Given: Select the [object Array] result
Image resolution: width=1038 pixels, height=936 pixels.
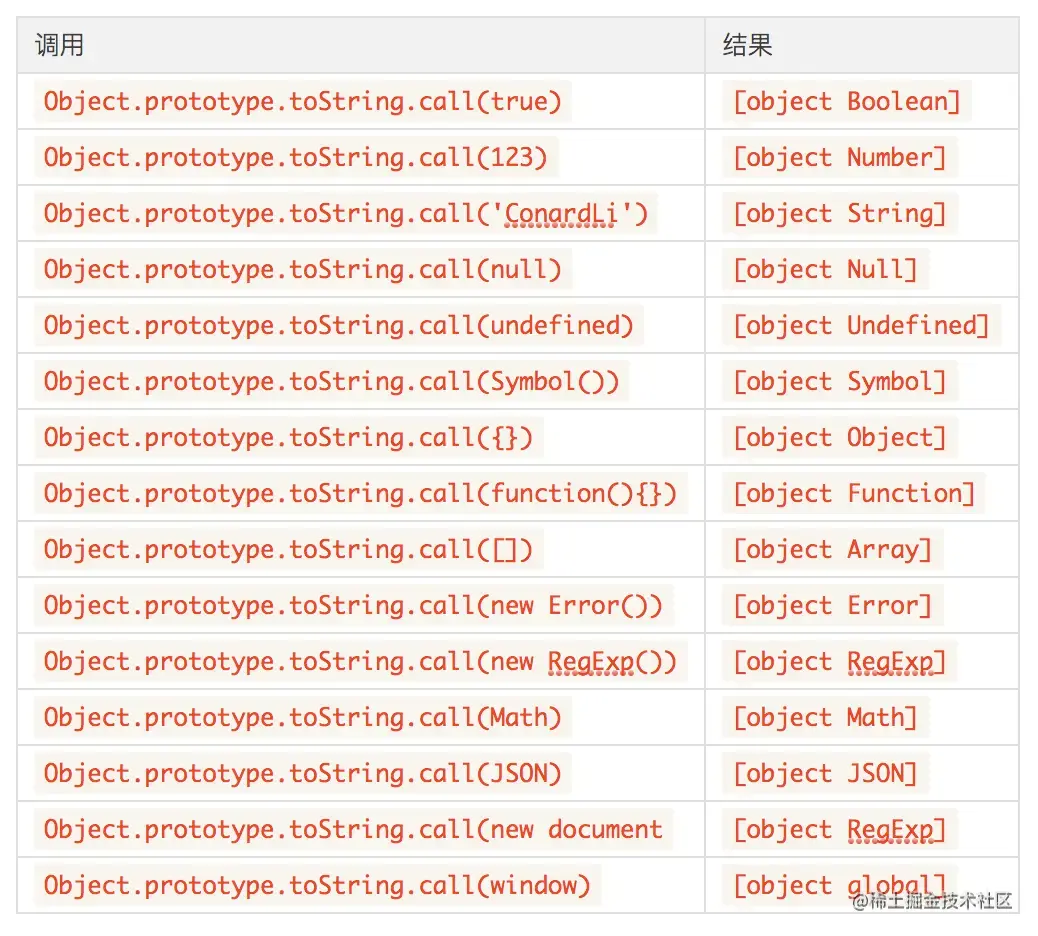Looking at the screenshot, I should pyautogui.click(x=832, y=549).
